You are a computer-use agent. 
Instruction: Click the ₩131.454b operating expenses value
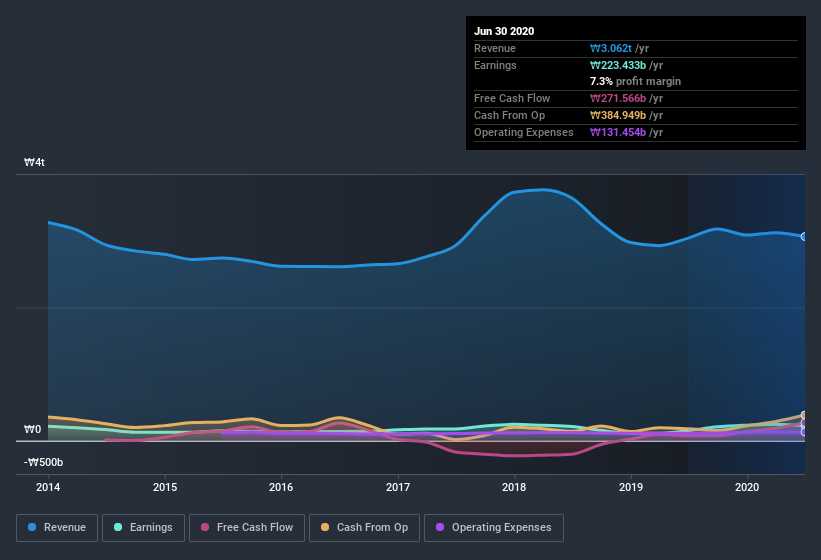[618, 132]
